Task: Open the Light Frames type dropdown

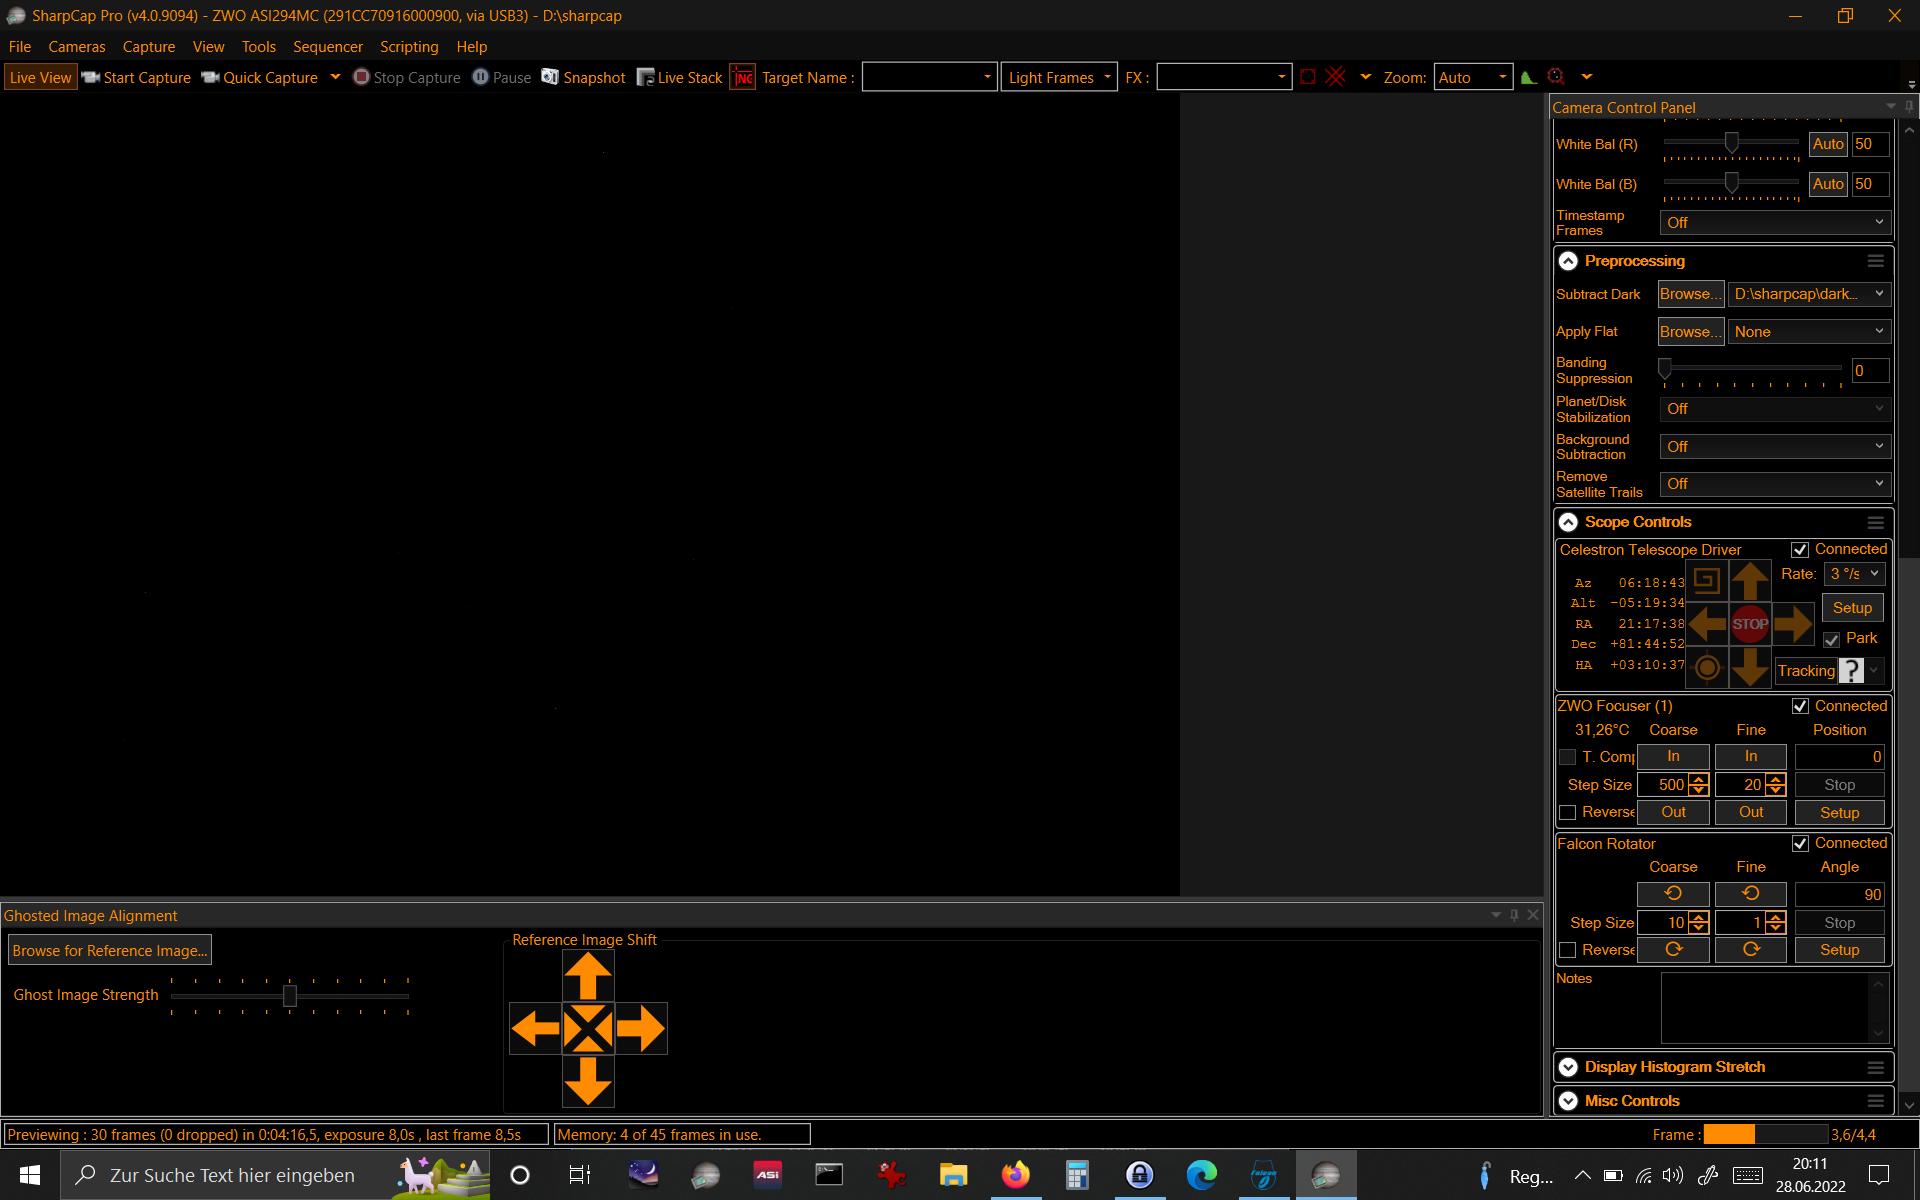Action: point(1059,77)
